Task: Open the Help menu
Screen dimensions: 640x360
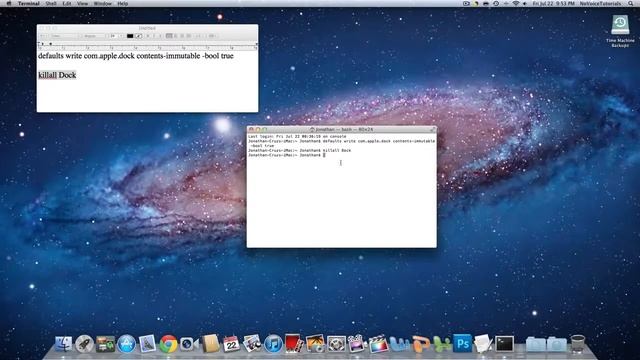Action: click(x=123, y=3)
